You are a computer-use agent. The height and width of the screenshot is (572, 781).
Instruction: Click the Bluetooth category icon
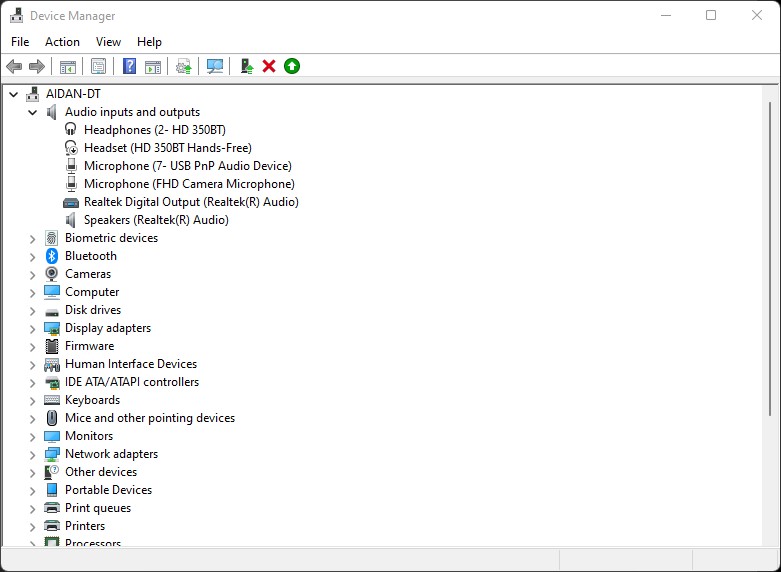[x=52, y=256]
